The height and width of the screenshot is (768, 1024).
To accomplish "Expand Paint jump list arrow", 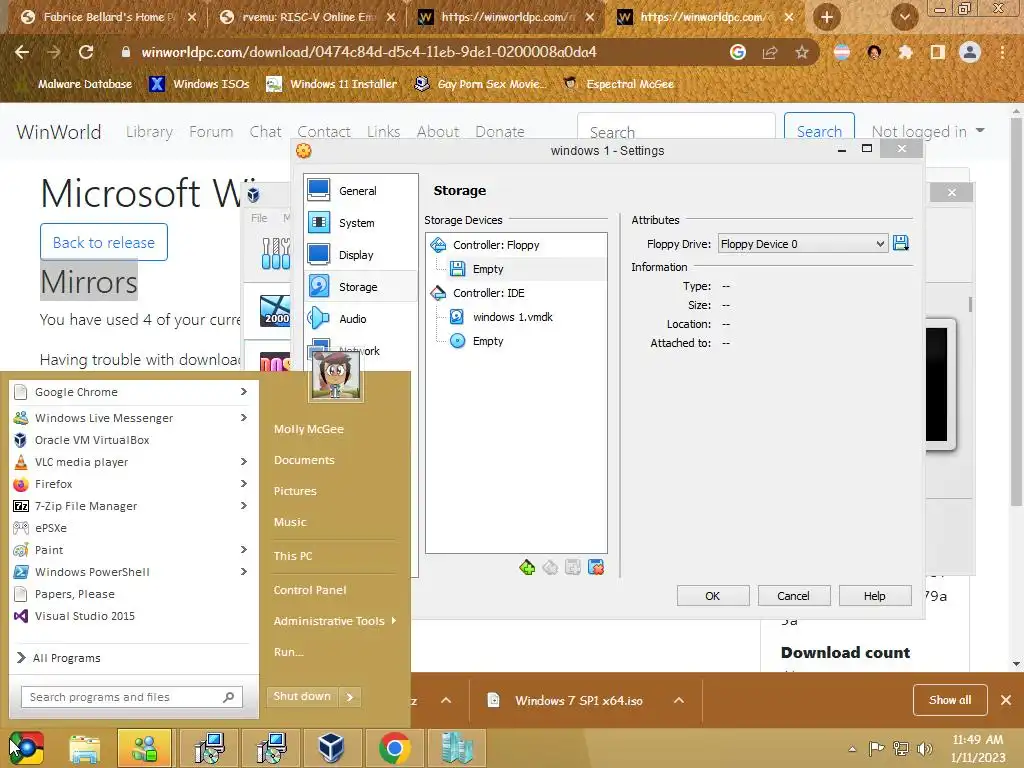I will [244, 550].
